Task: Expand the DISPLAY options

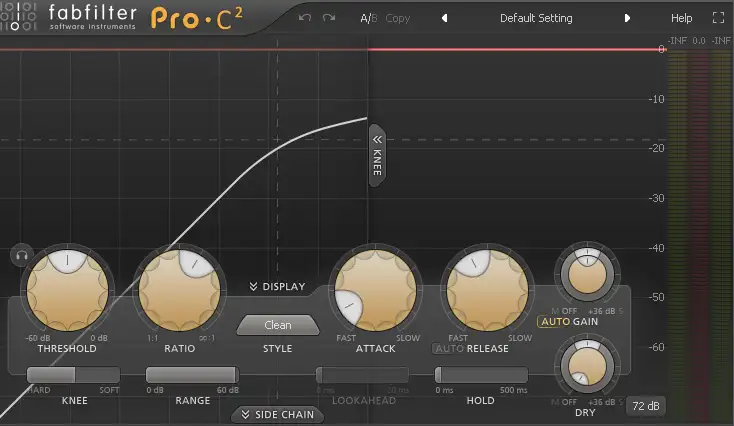Action: click(x=277, y=286)
